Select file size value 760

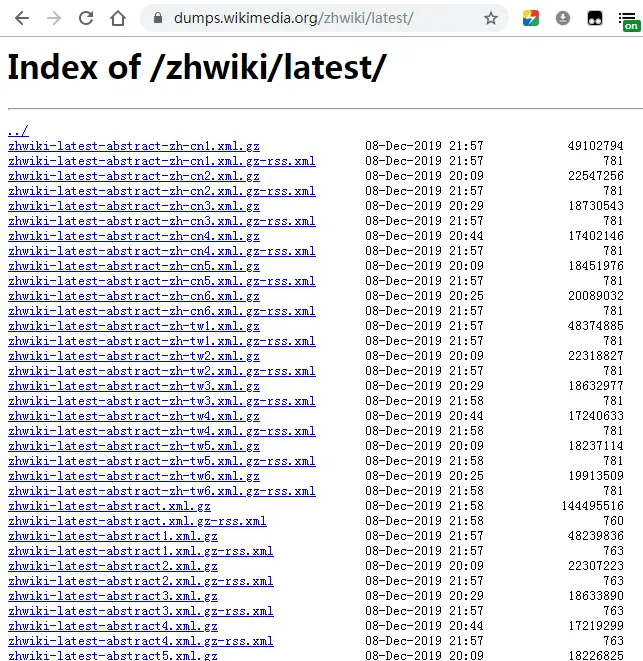(613, 521)
